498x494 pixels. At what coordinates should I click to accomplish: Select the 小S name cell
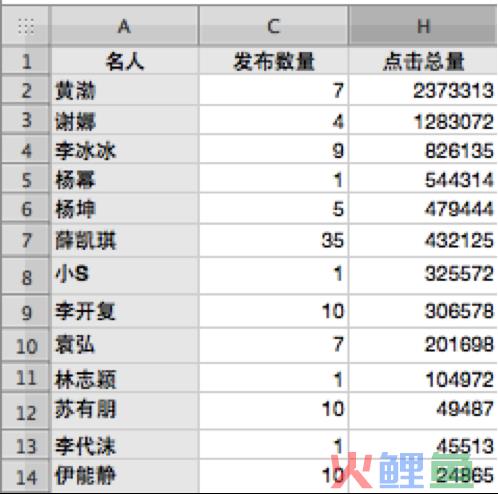124,275
